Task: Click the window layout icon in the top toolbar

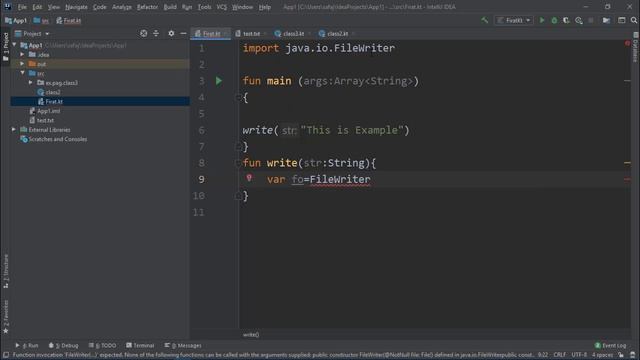Action: pos(622,20)
